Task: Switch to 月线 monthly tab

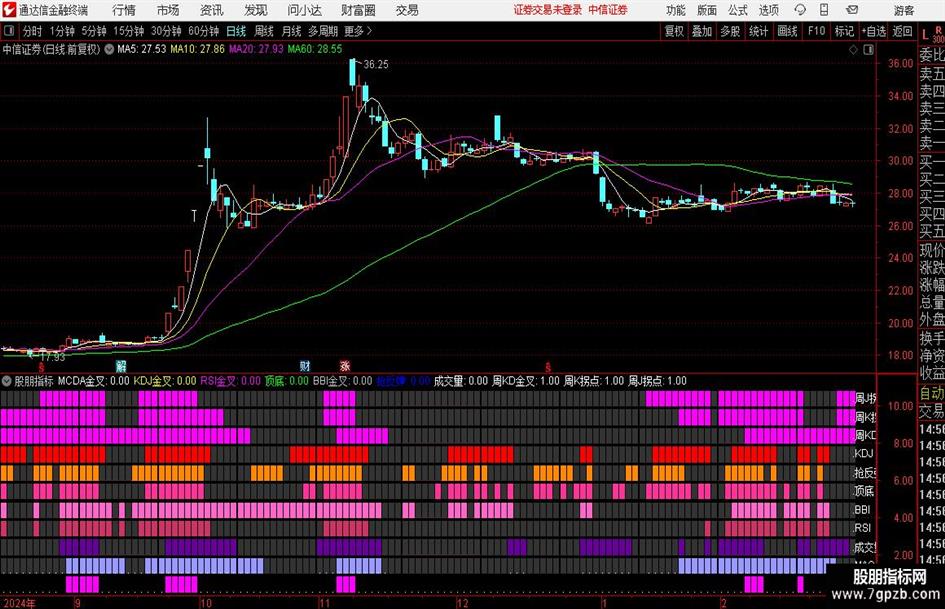Action: coord(291,31)
